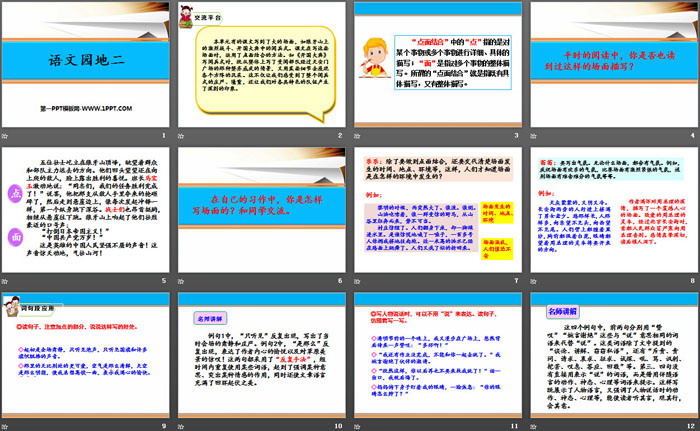Select slide 9 thumbnail headed 词句段运用
Screen dimensions: 700x431
pos(86,356)
